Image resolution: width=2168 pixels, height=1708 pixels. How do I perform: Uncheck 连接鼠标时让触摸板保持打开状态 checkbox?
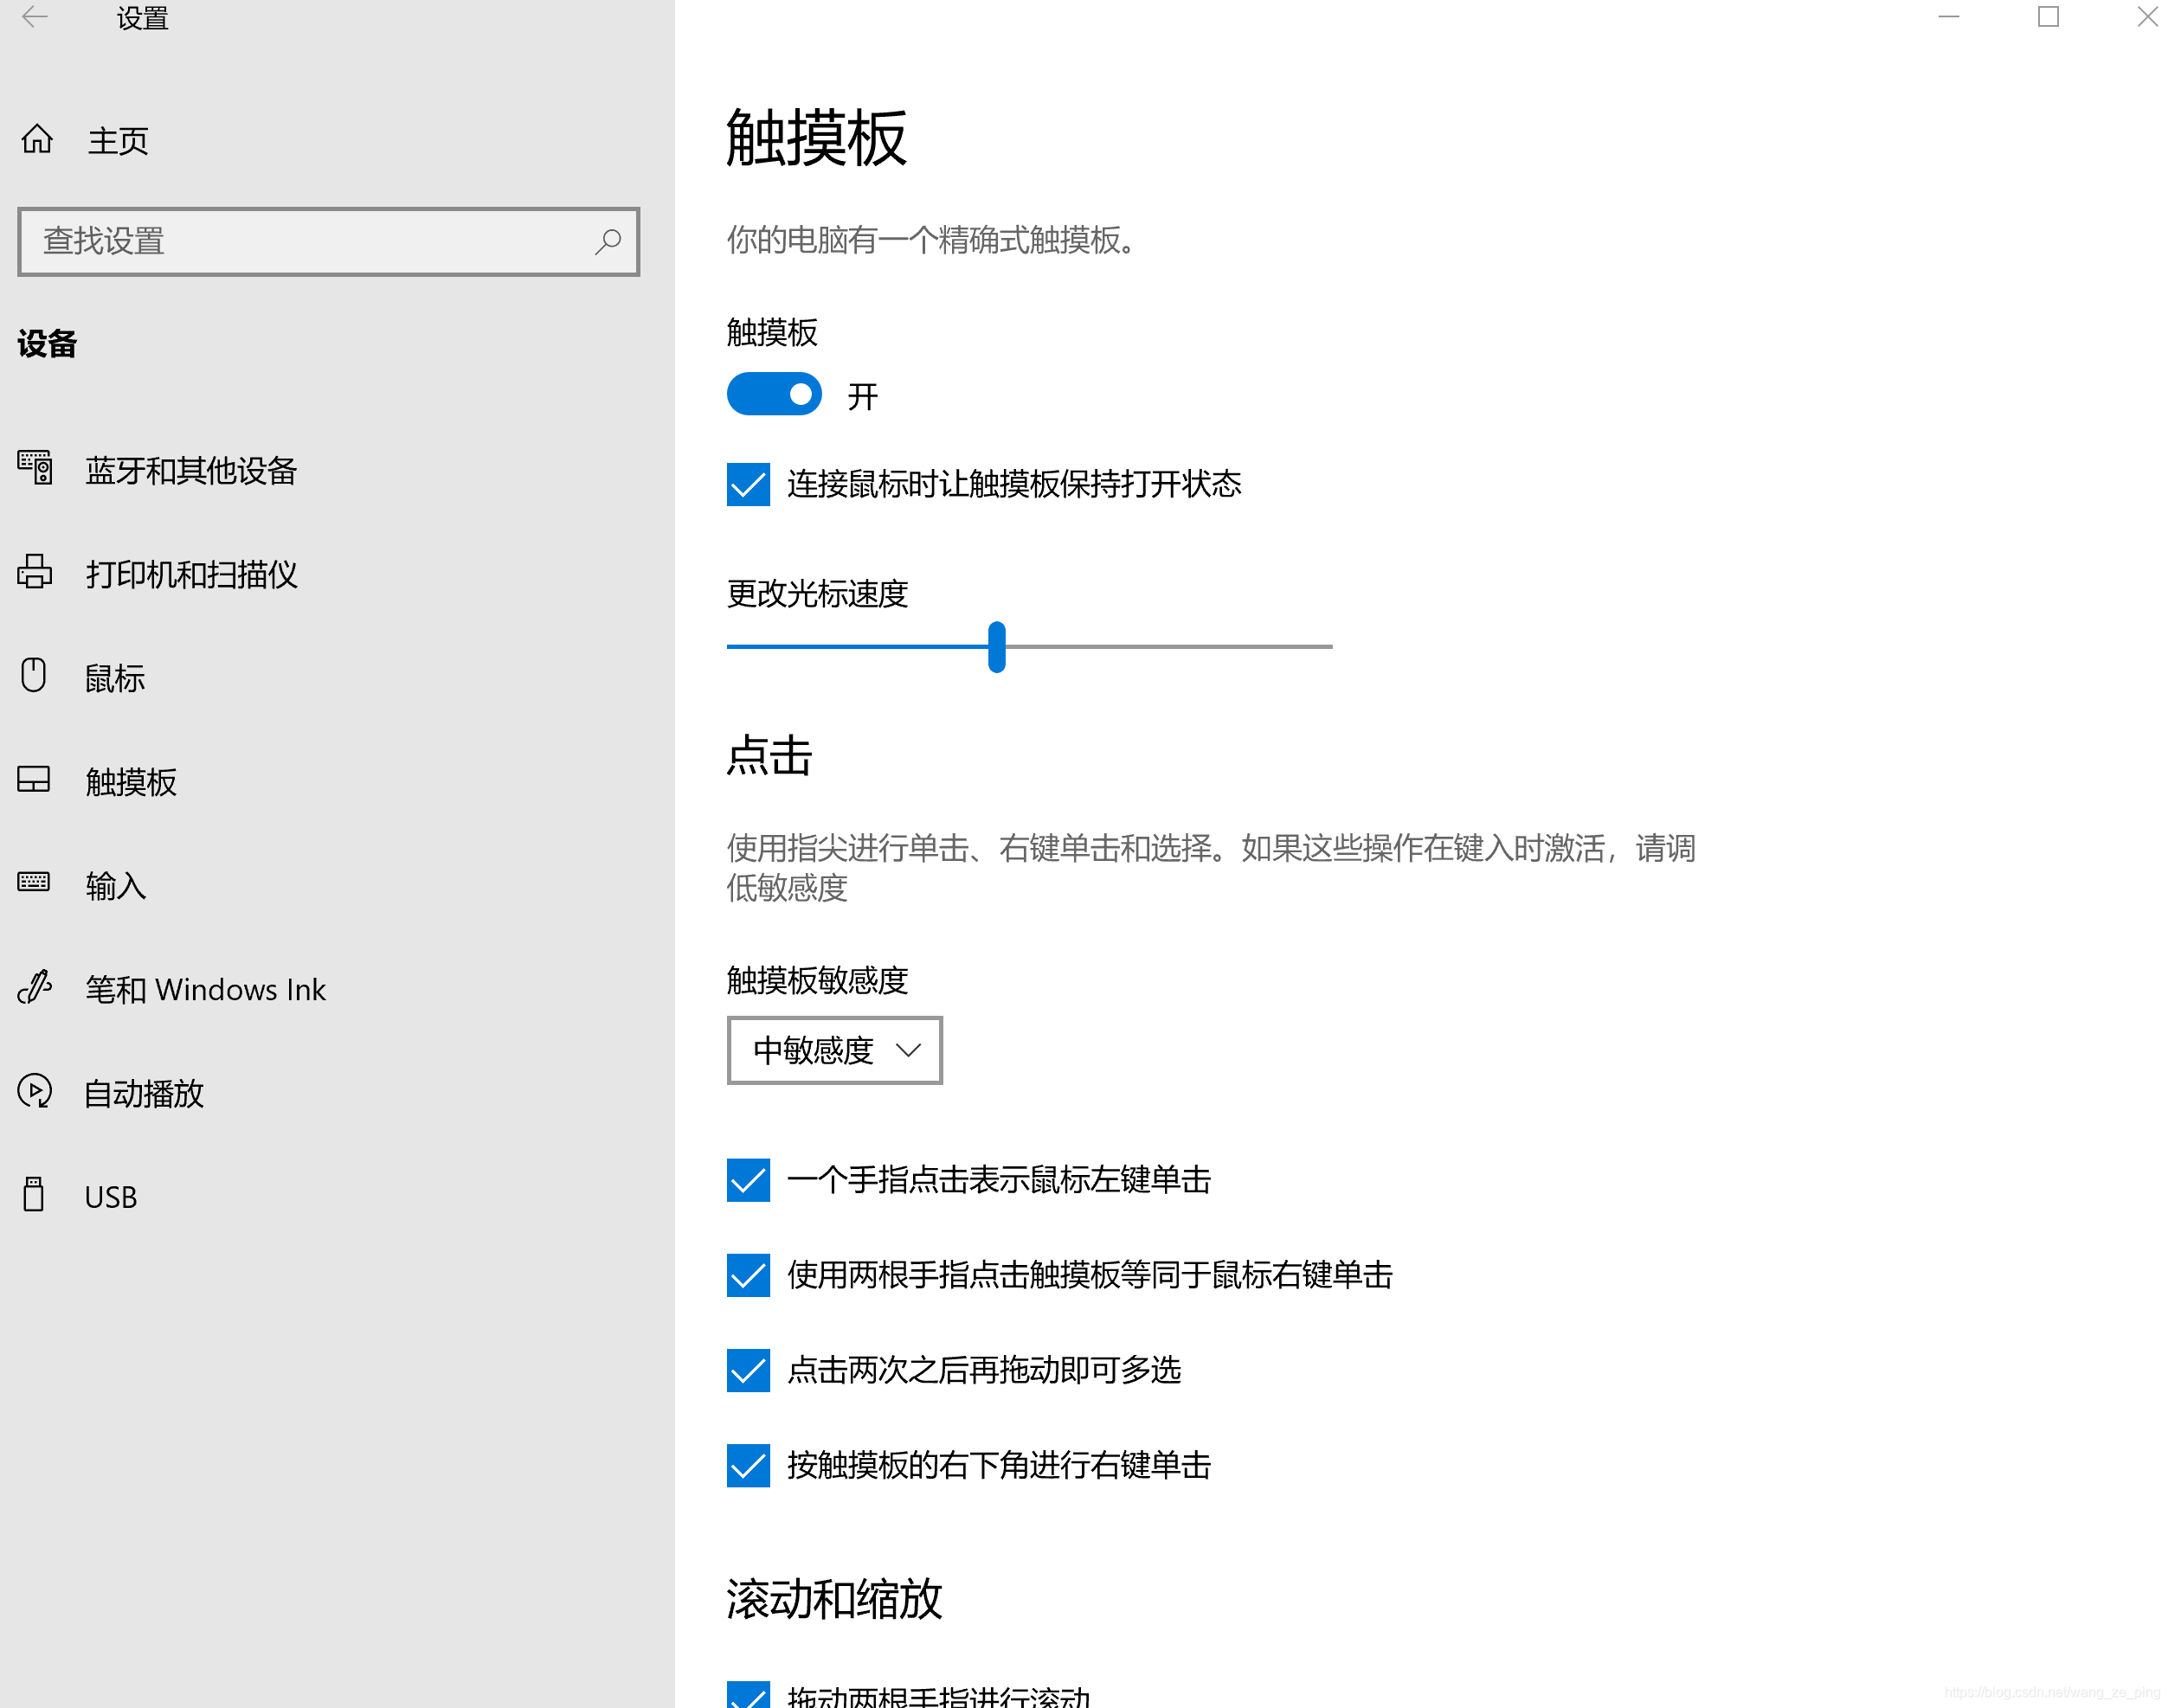pos(748,484)
